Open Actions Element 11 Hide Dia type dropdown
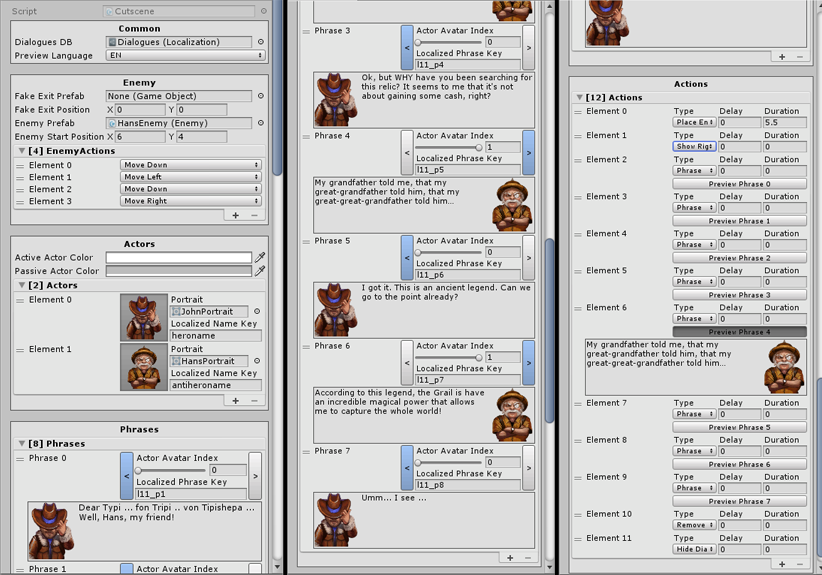Viewport: 822px width, 575px height. pos(694,549)
